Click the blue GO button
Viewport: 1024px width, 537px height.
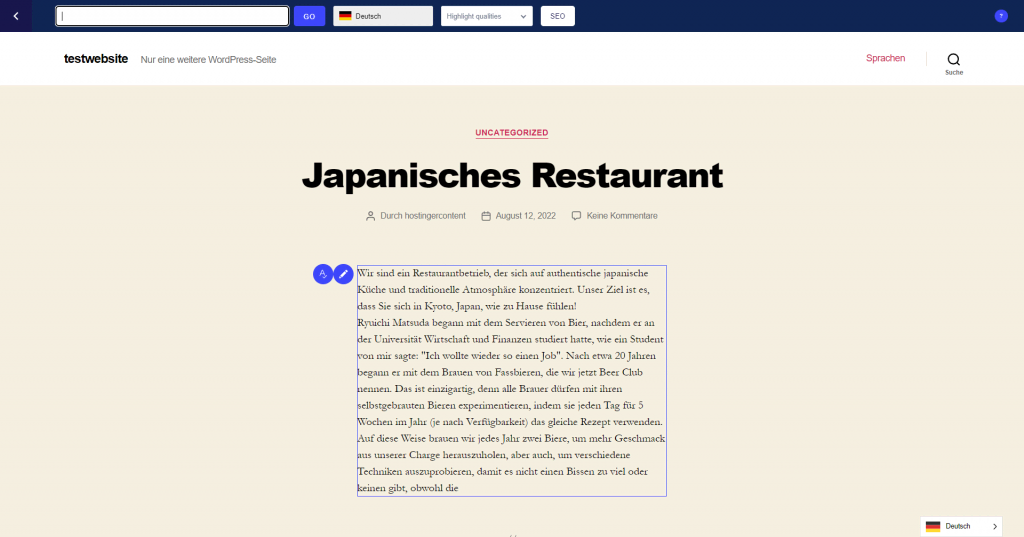pyautogui.click(x=309, y=16)
